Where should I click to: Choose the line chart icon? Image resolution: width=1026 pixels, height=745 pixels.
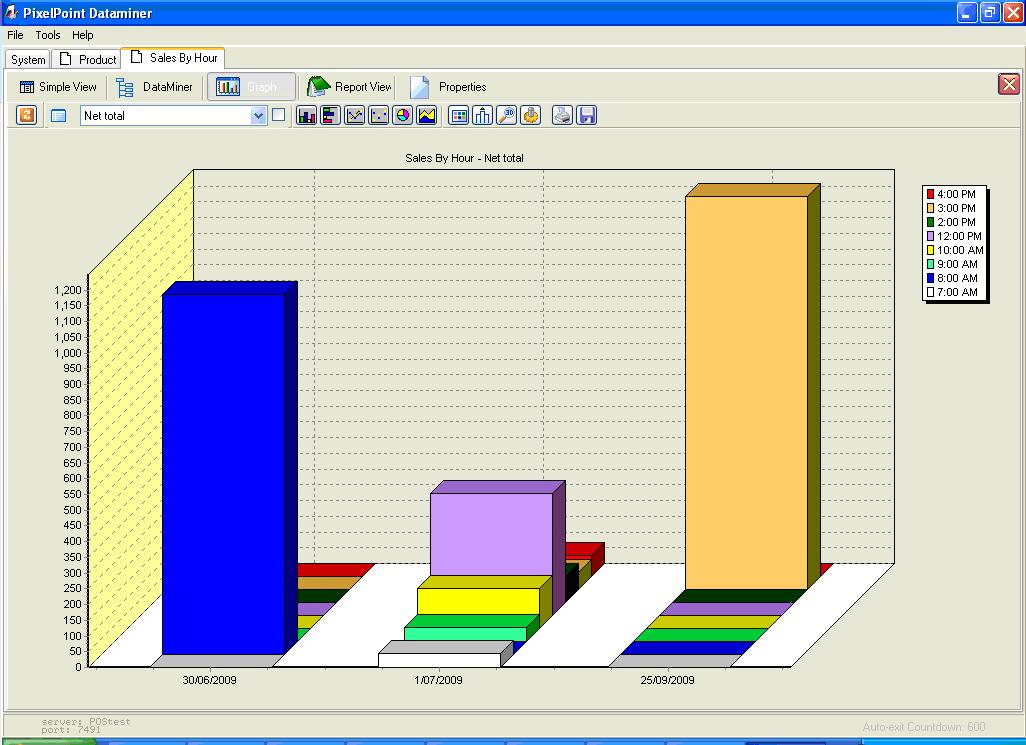click(x=354, y=115)
